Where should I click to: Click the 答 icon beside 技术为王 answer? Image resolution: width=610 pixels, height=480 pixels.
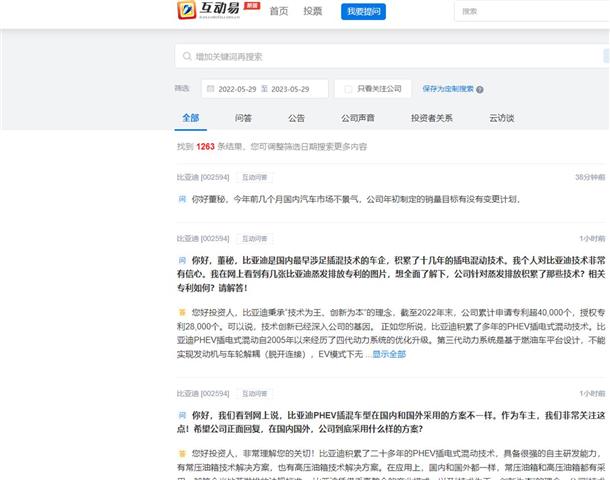coord(182,312)
